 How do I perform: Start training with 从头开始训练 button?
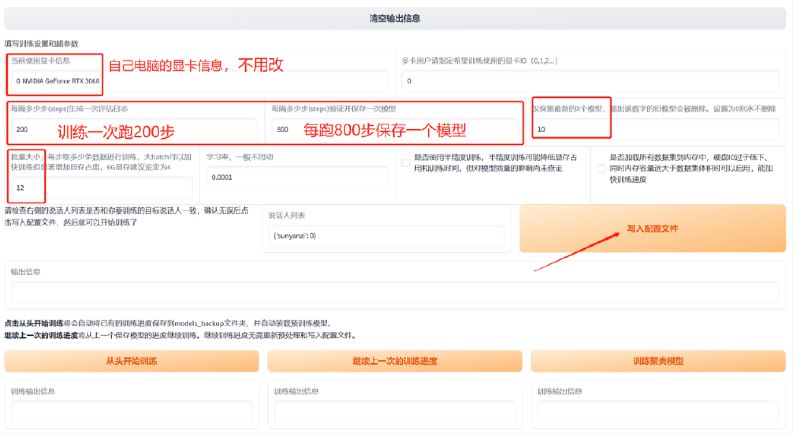click(x=132, y=361)
